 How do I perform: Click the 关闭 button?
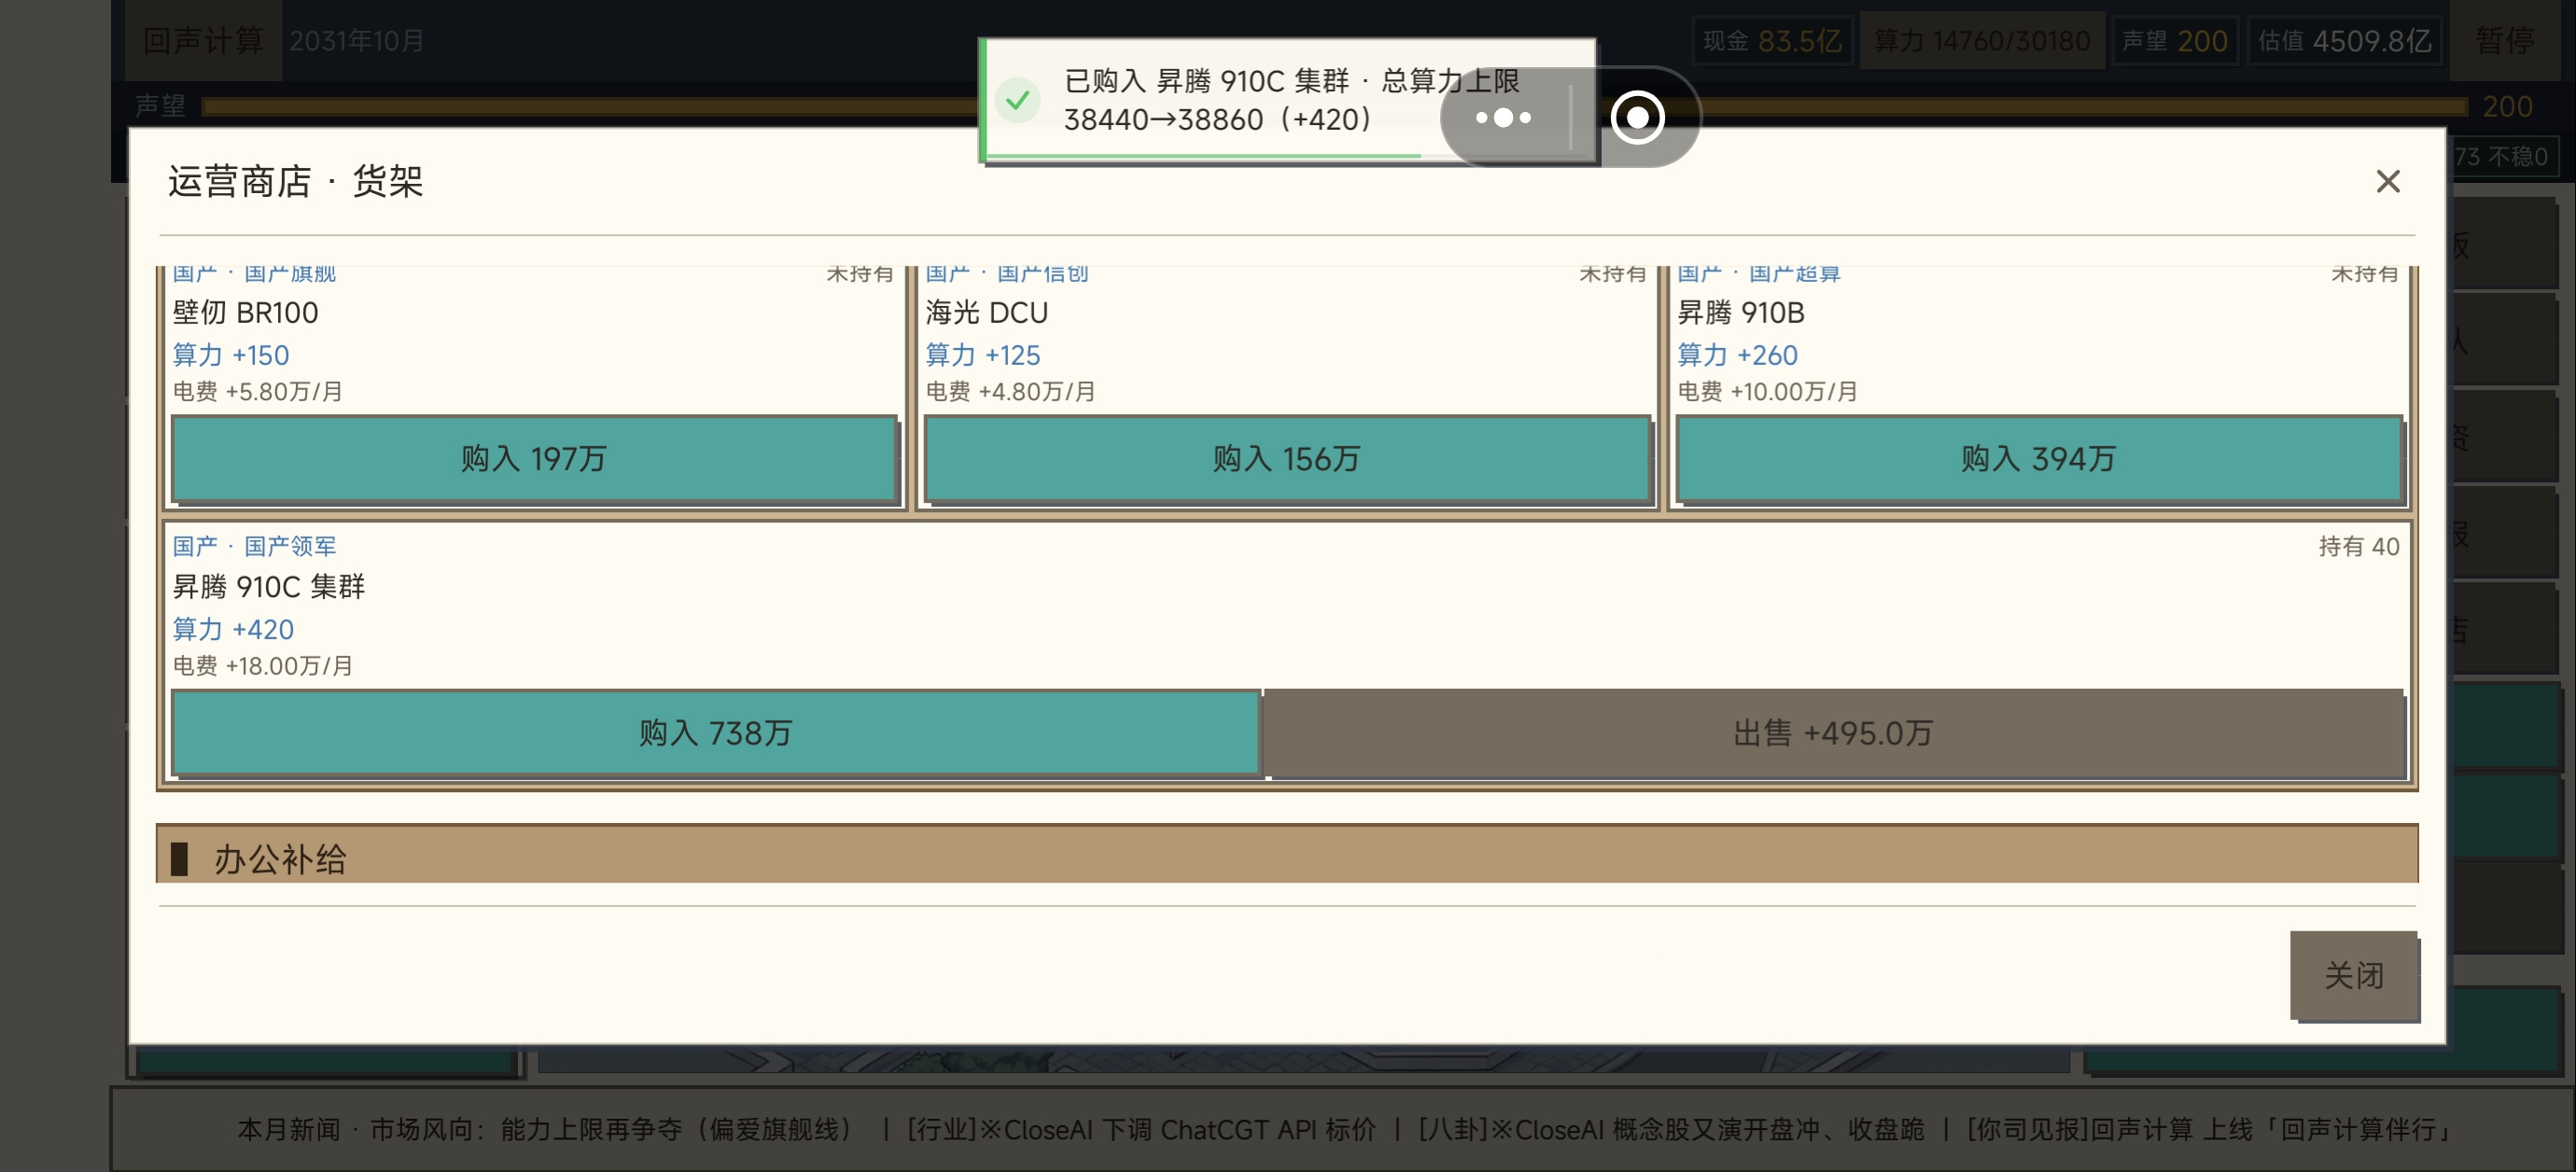2354,975
